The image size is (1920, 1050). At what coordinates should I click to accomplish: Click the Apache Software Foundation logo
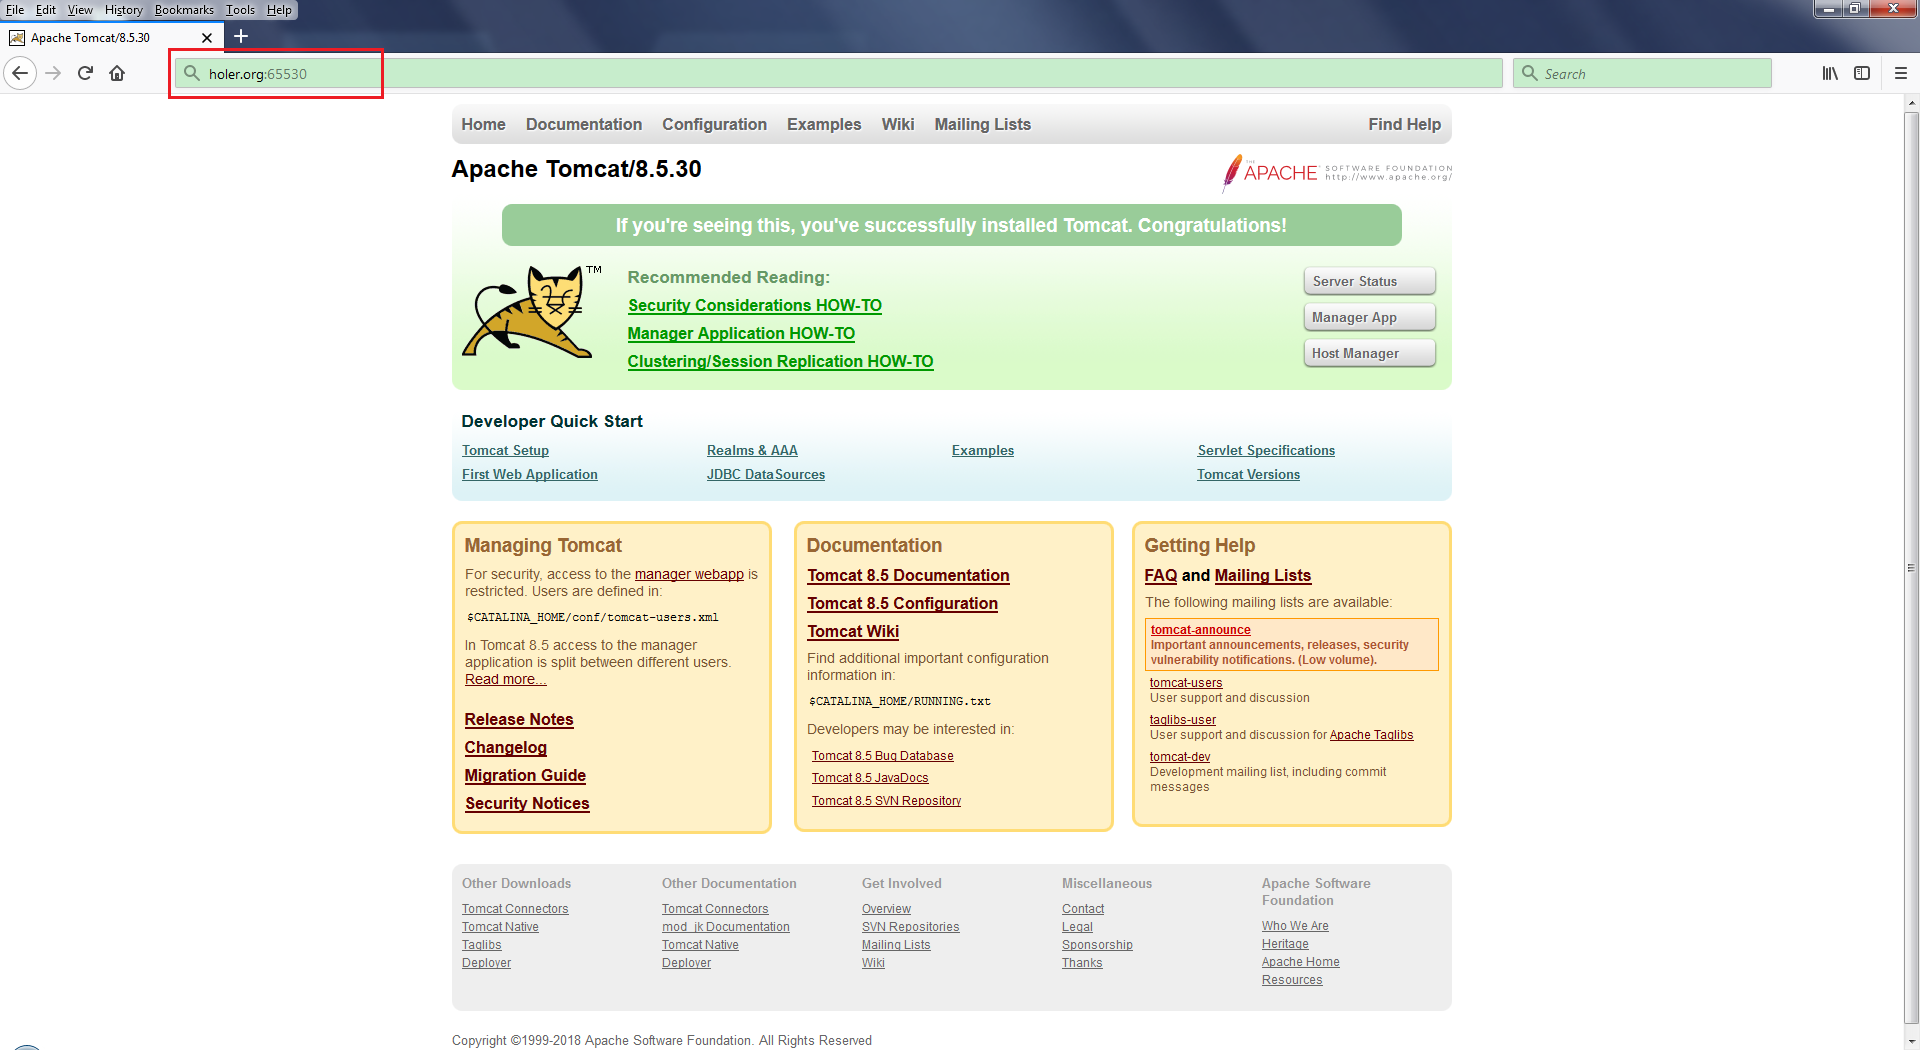pyautogui.click(x=1336, y=173)
